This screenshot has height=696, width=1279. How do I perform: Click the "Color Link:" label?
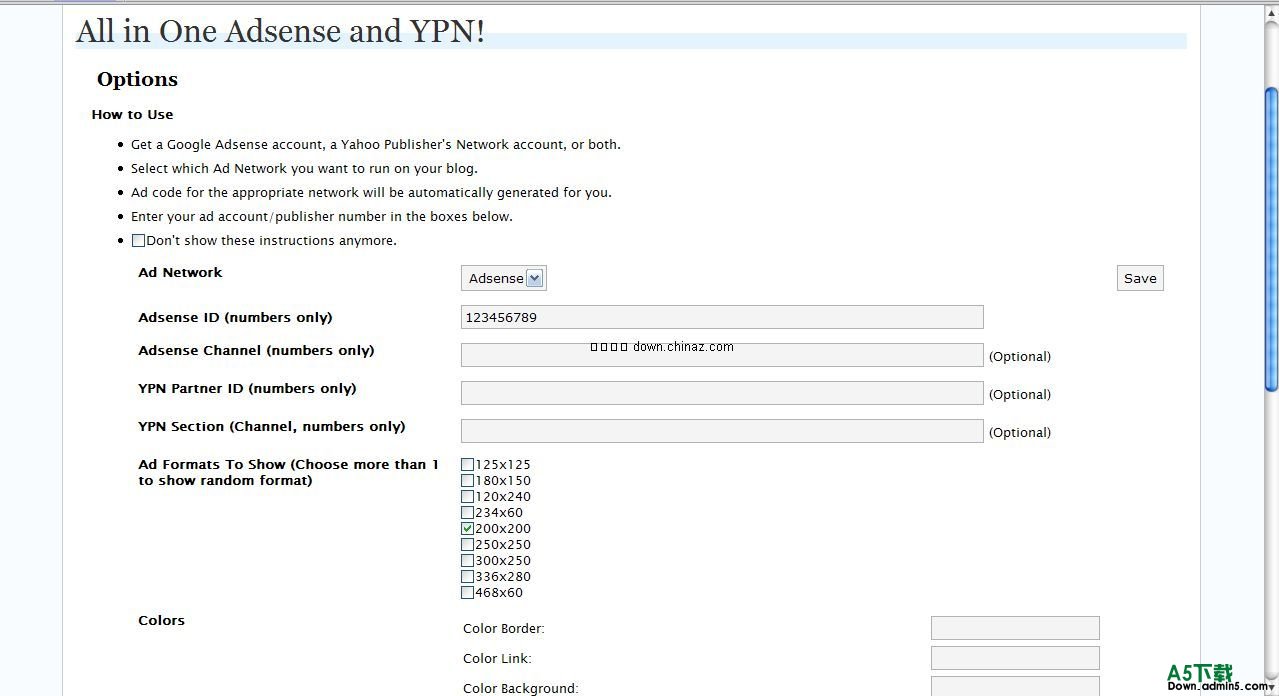497,659
